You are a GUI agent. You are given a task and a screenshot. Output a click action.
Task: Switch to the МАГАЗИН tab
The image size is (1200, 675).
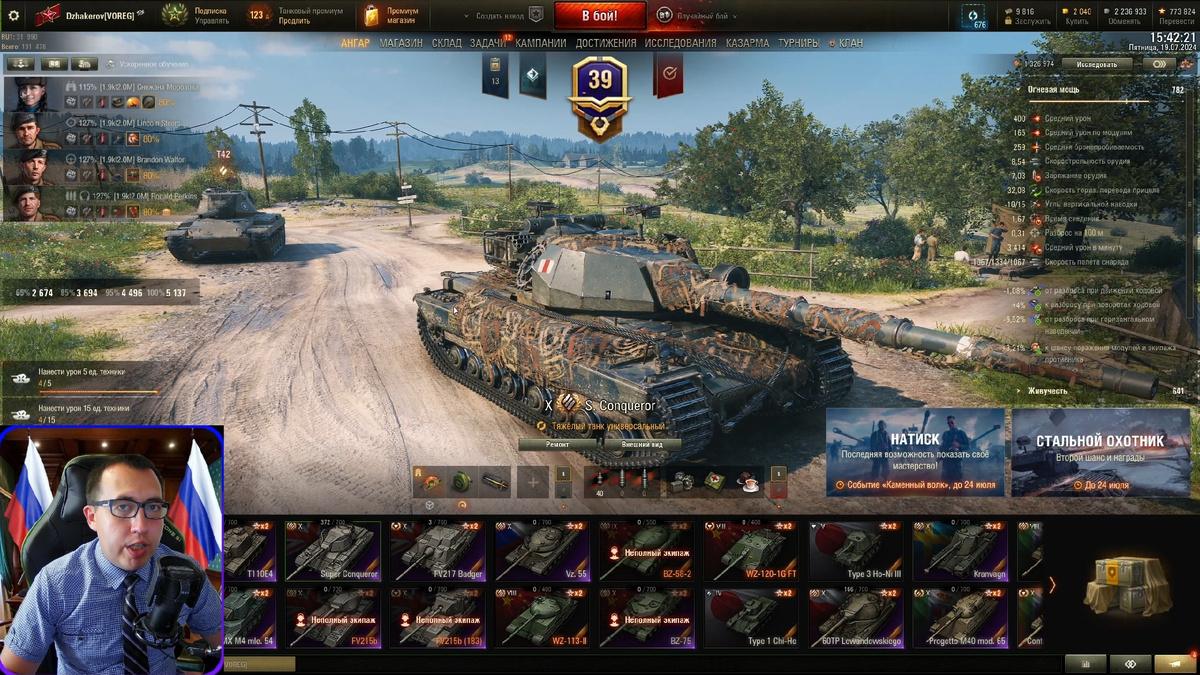(x=400, y=43)
